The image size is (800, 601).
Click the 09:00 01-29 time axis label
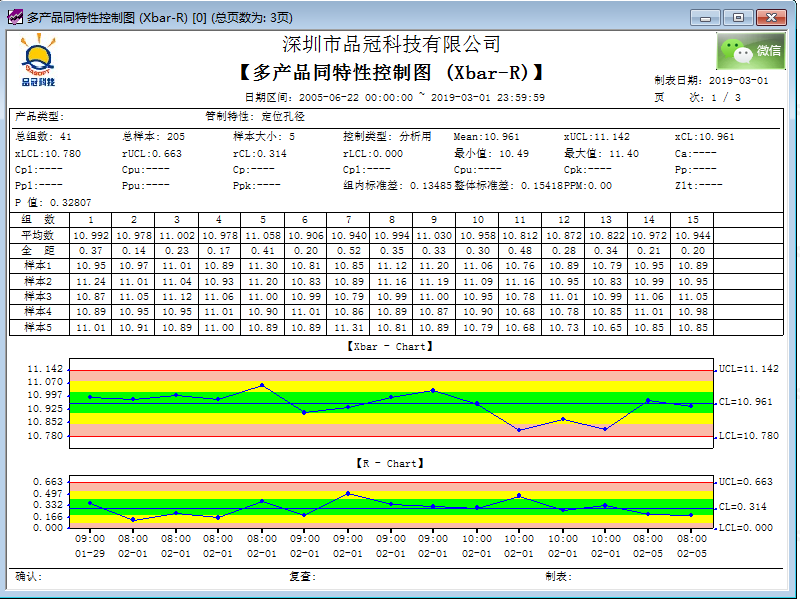point(90,546)
